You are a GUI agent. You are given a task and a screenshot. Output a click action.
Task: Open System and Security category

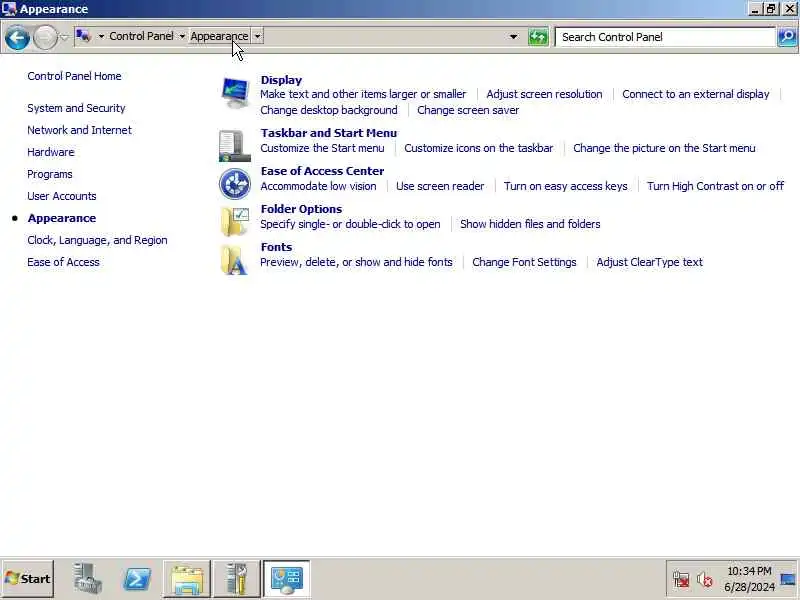coord(77,108)
